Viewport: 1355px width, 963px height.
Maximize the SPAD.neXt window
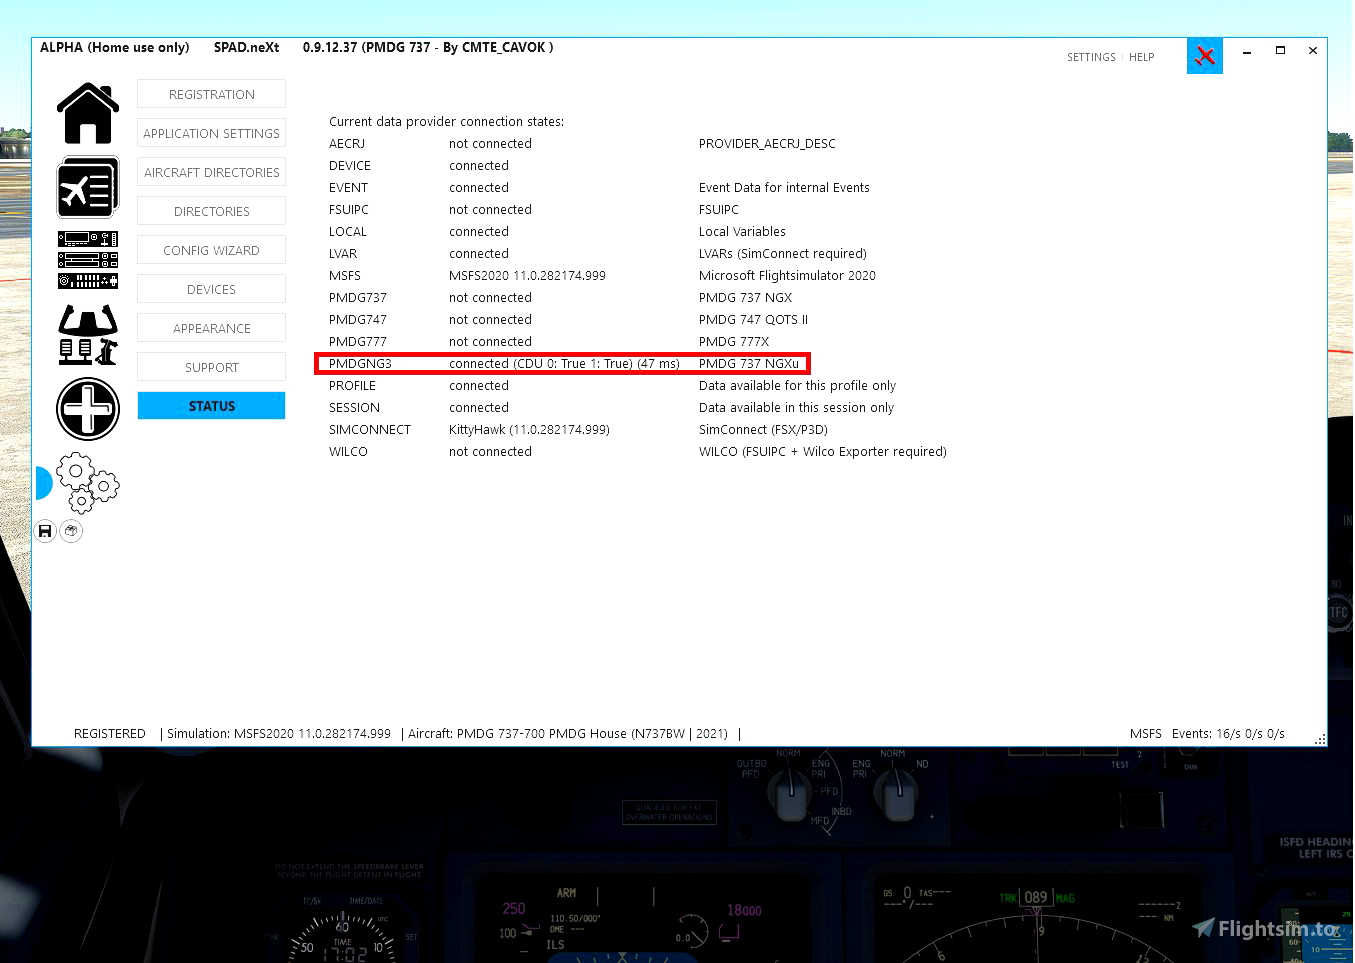tap(1280, 51)
